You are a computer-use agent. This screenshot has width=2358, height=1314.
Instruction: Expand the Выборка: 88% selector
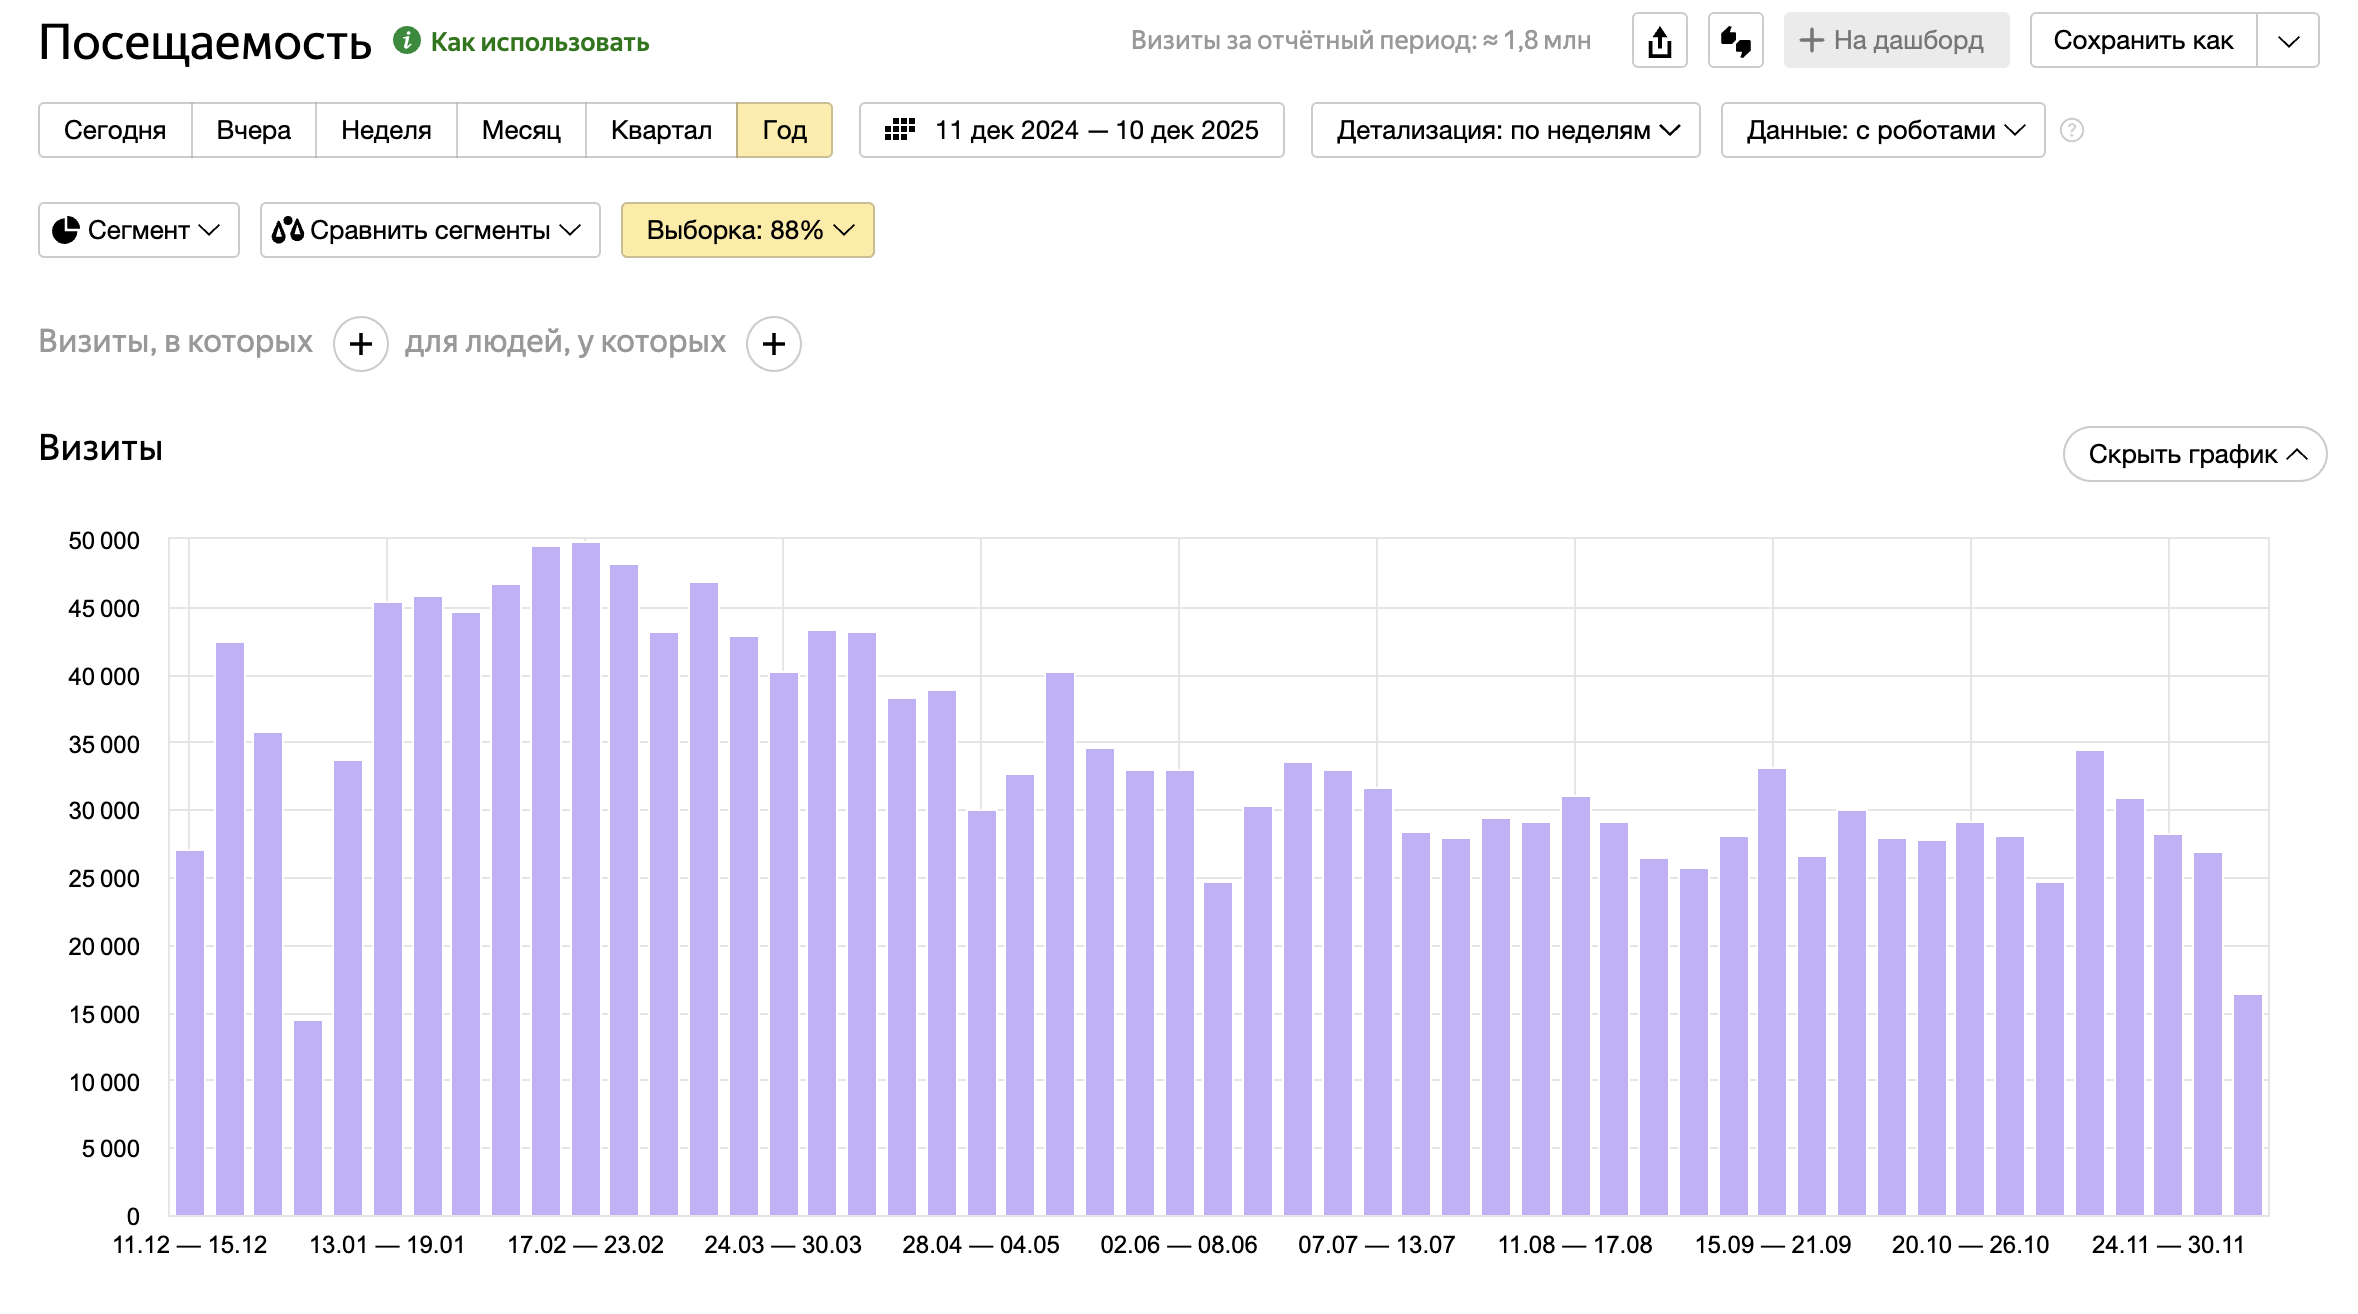747,230
